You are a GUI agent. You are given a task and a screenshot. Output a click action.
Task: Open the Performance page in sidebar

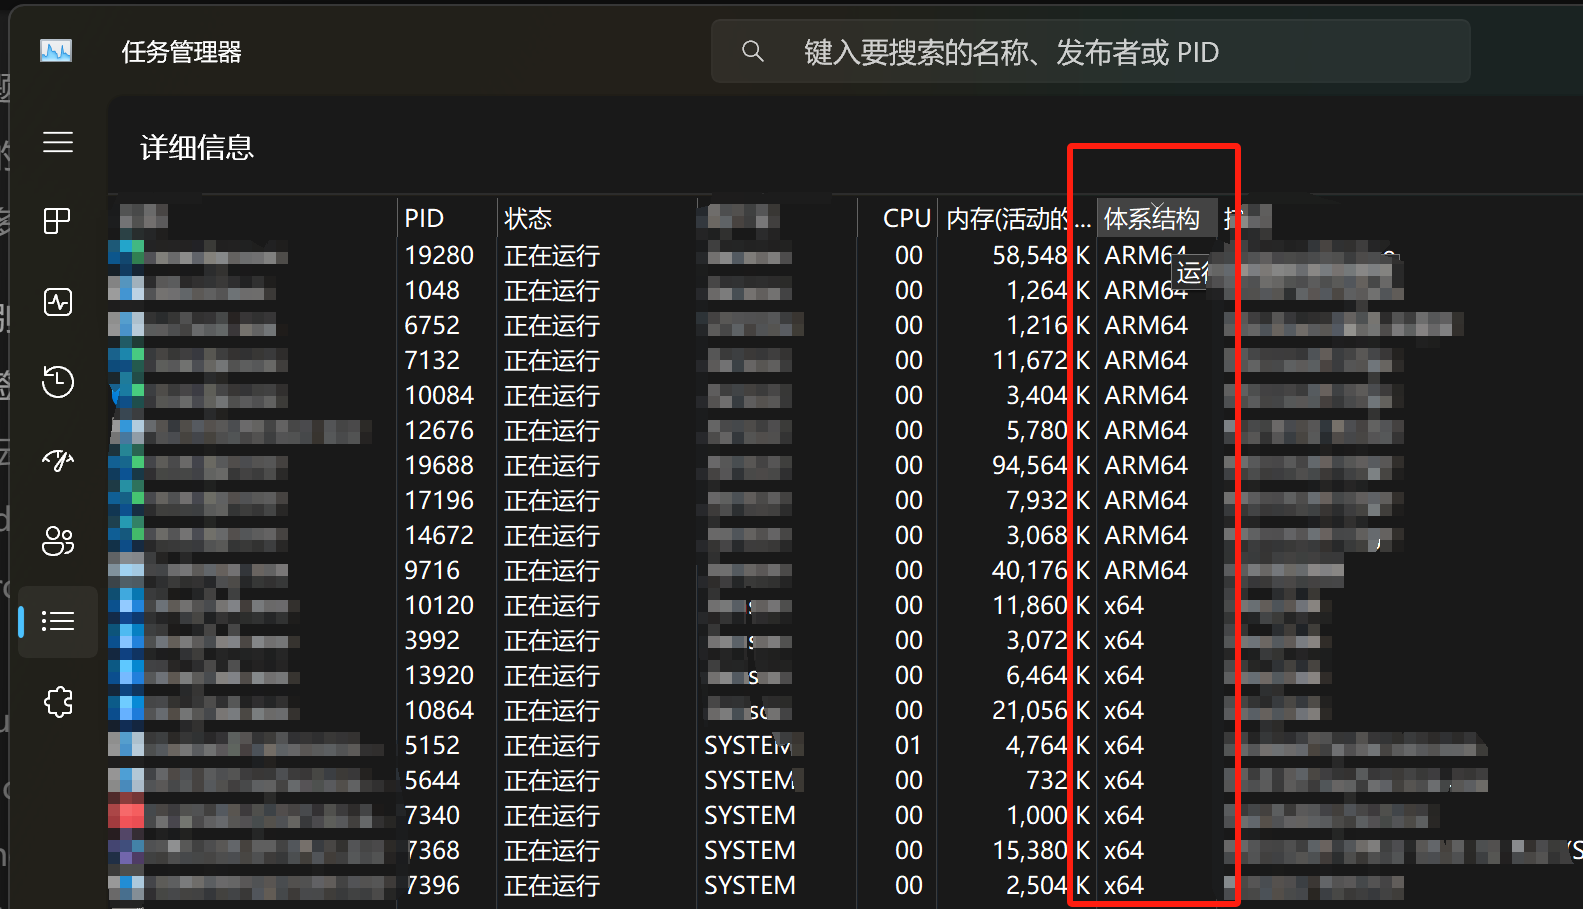58,301
